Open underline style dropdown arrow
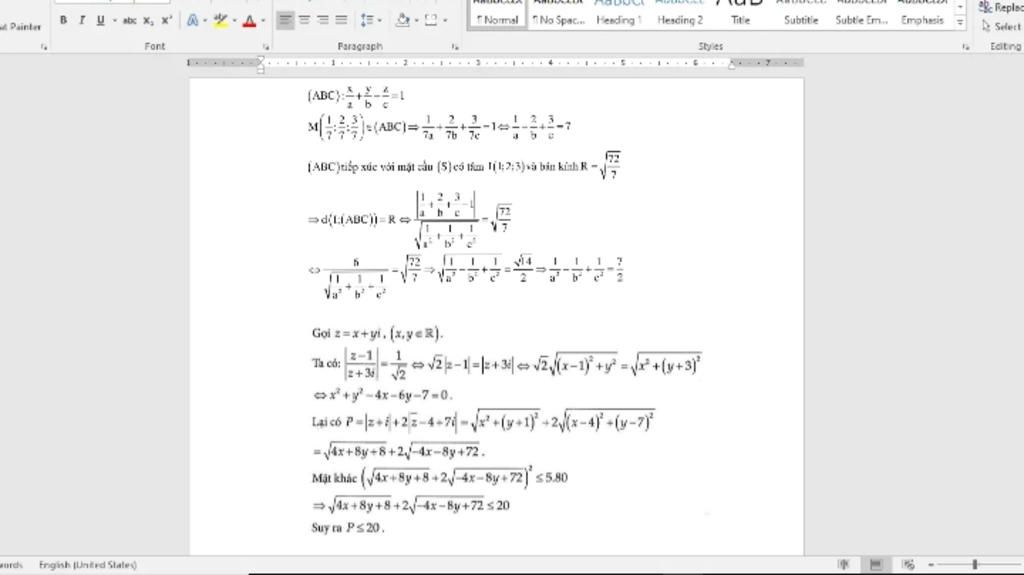 114,20
